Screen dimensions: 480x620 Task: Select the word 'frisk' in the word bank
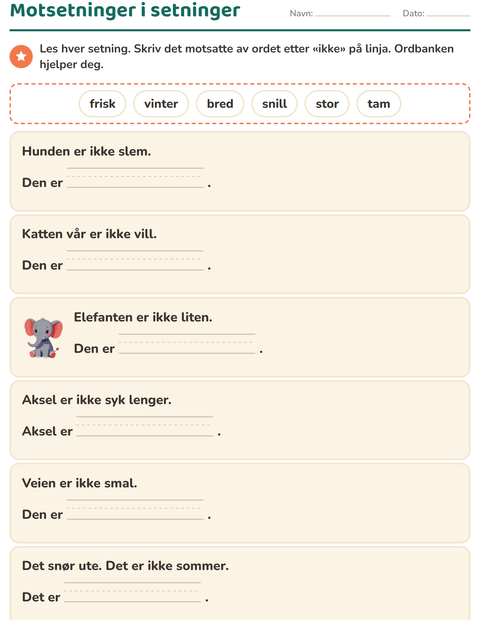click(102, 104)
